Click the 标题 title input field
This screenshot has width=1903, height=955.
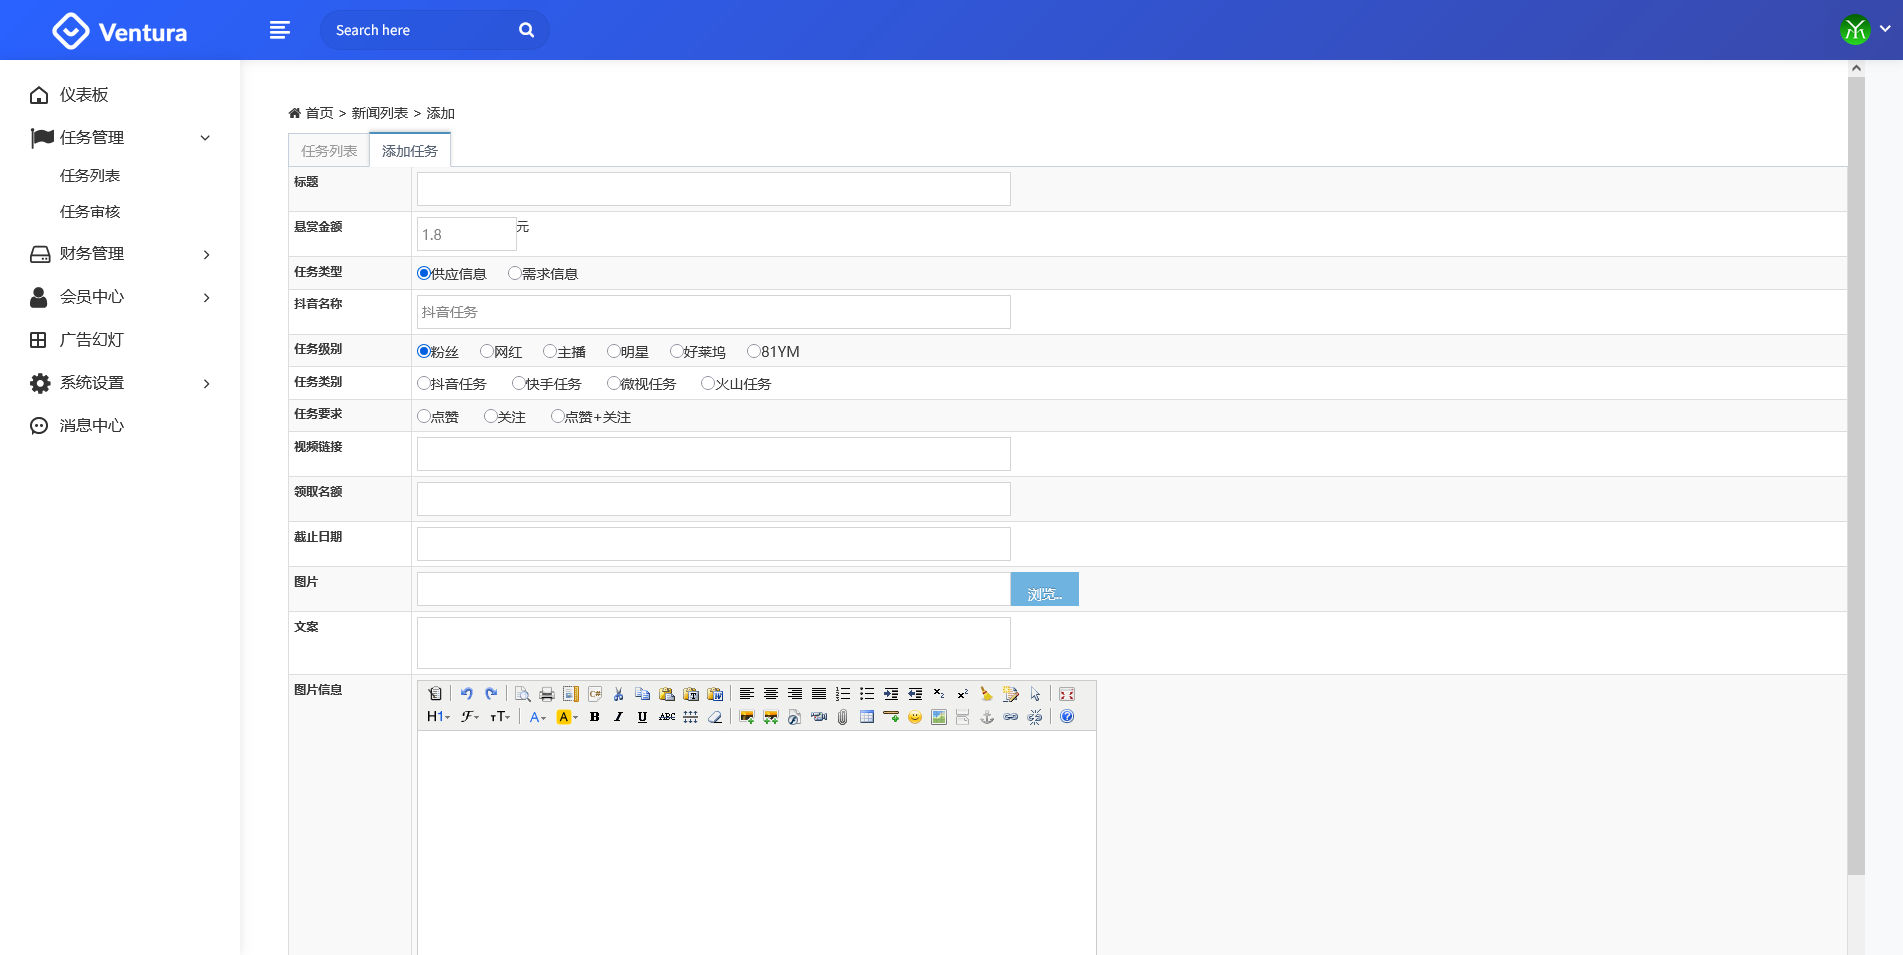pyautogui.click(x=713, y=189)
